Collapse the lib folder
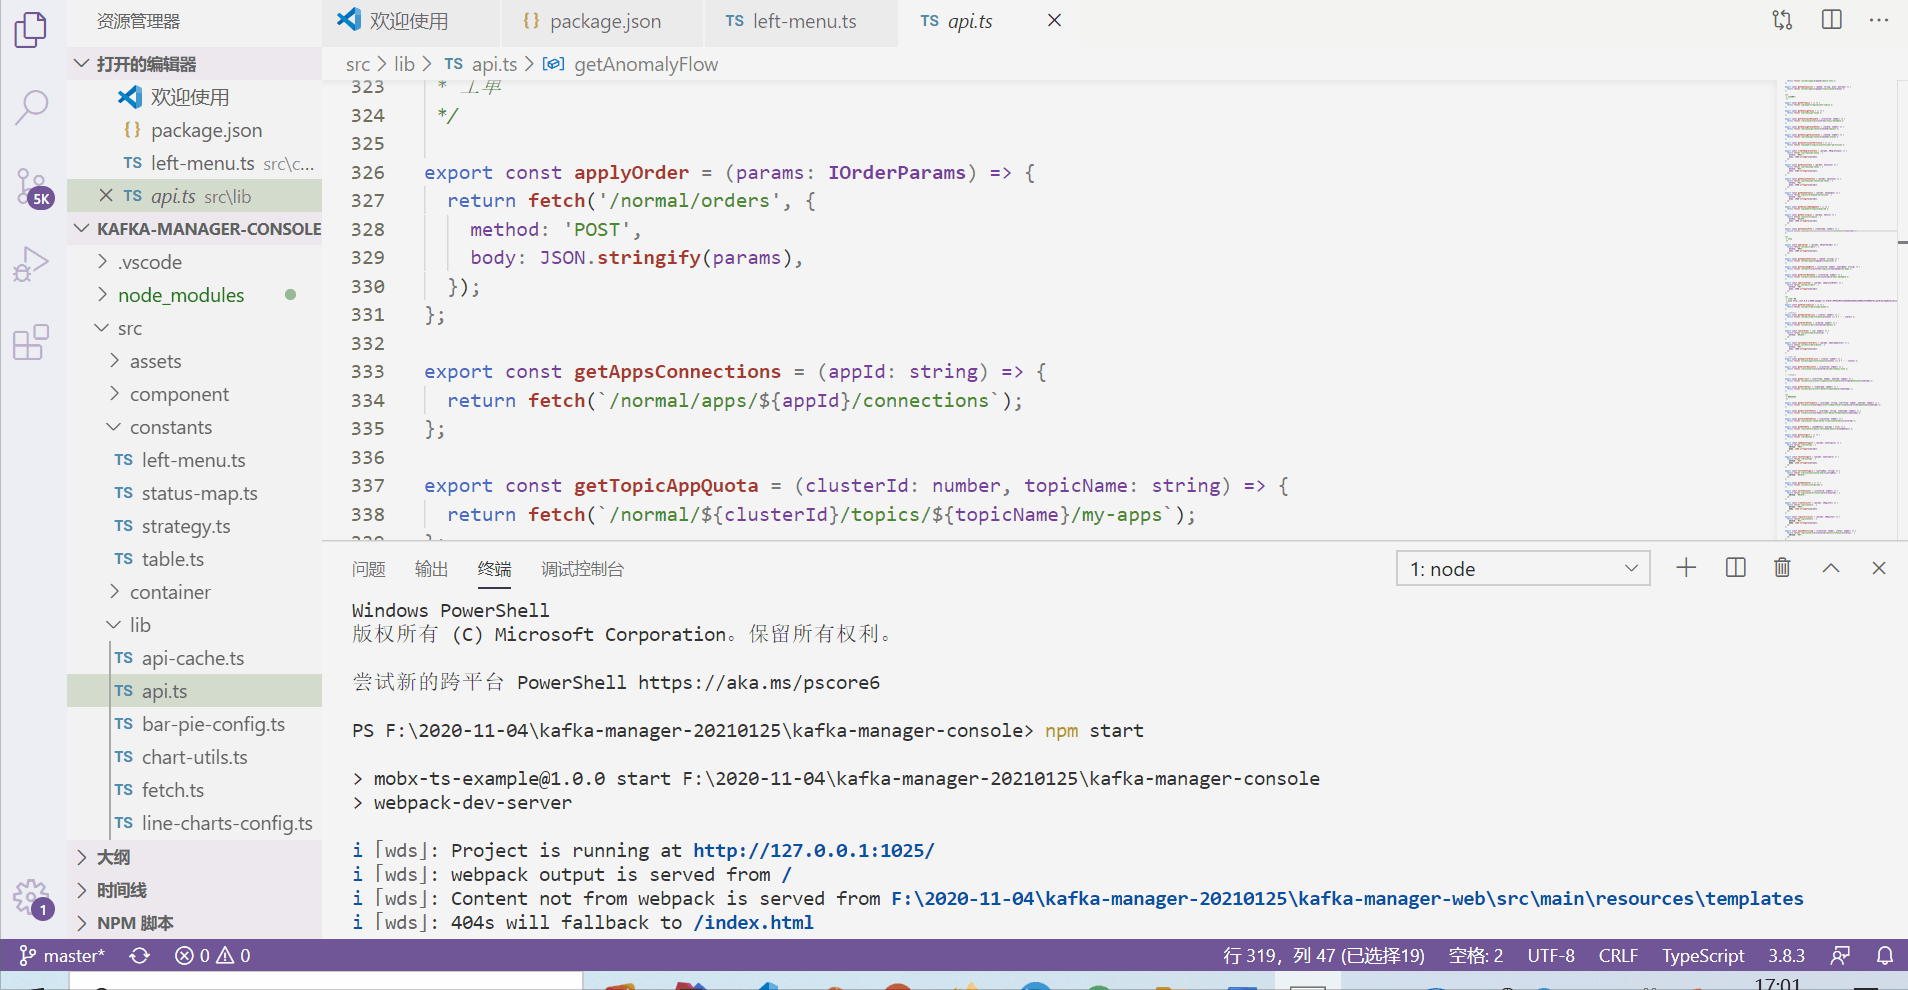 [195, 625]
